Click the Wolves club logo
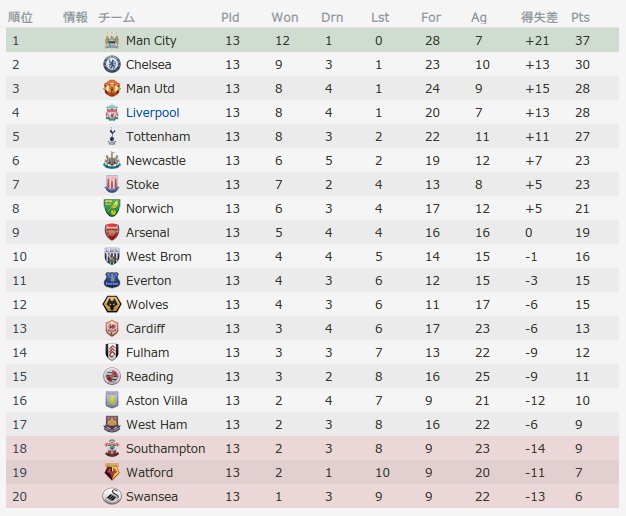Screen dimensions: 626x516 [x=112, y=304]
